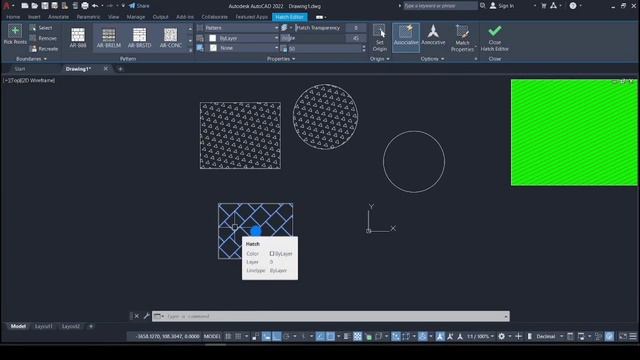
Task: Click the Sign In button
Action: pyautogui.click(x=502, y=6)
